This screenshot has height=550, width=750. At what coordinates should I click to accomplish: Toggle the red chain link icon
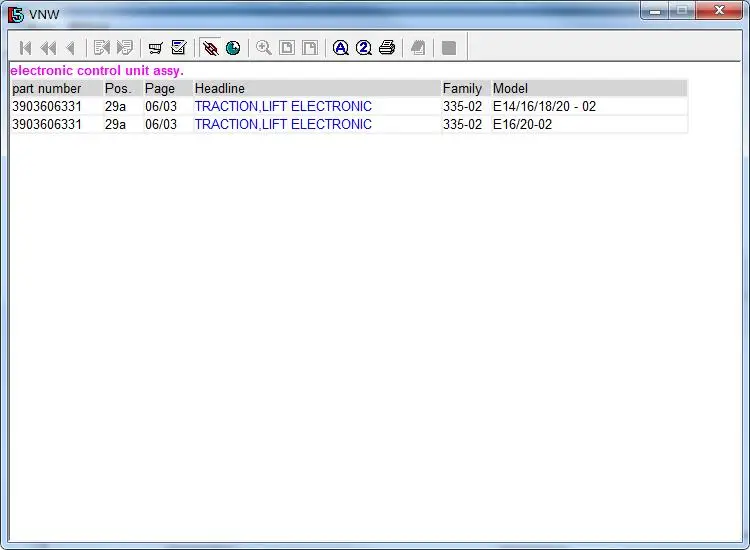tap(210, 48)
